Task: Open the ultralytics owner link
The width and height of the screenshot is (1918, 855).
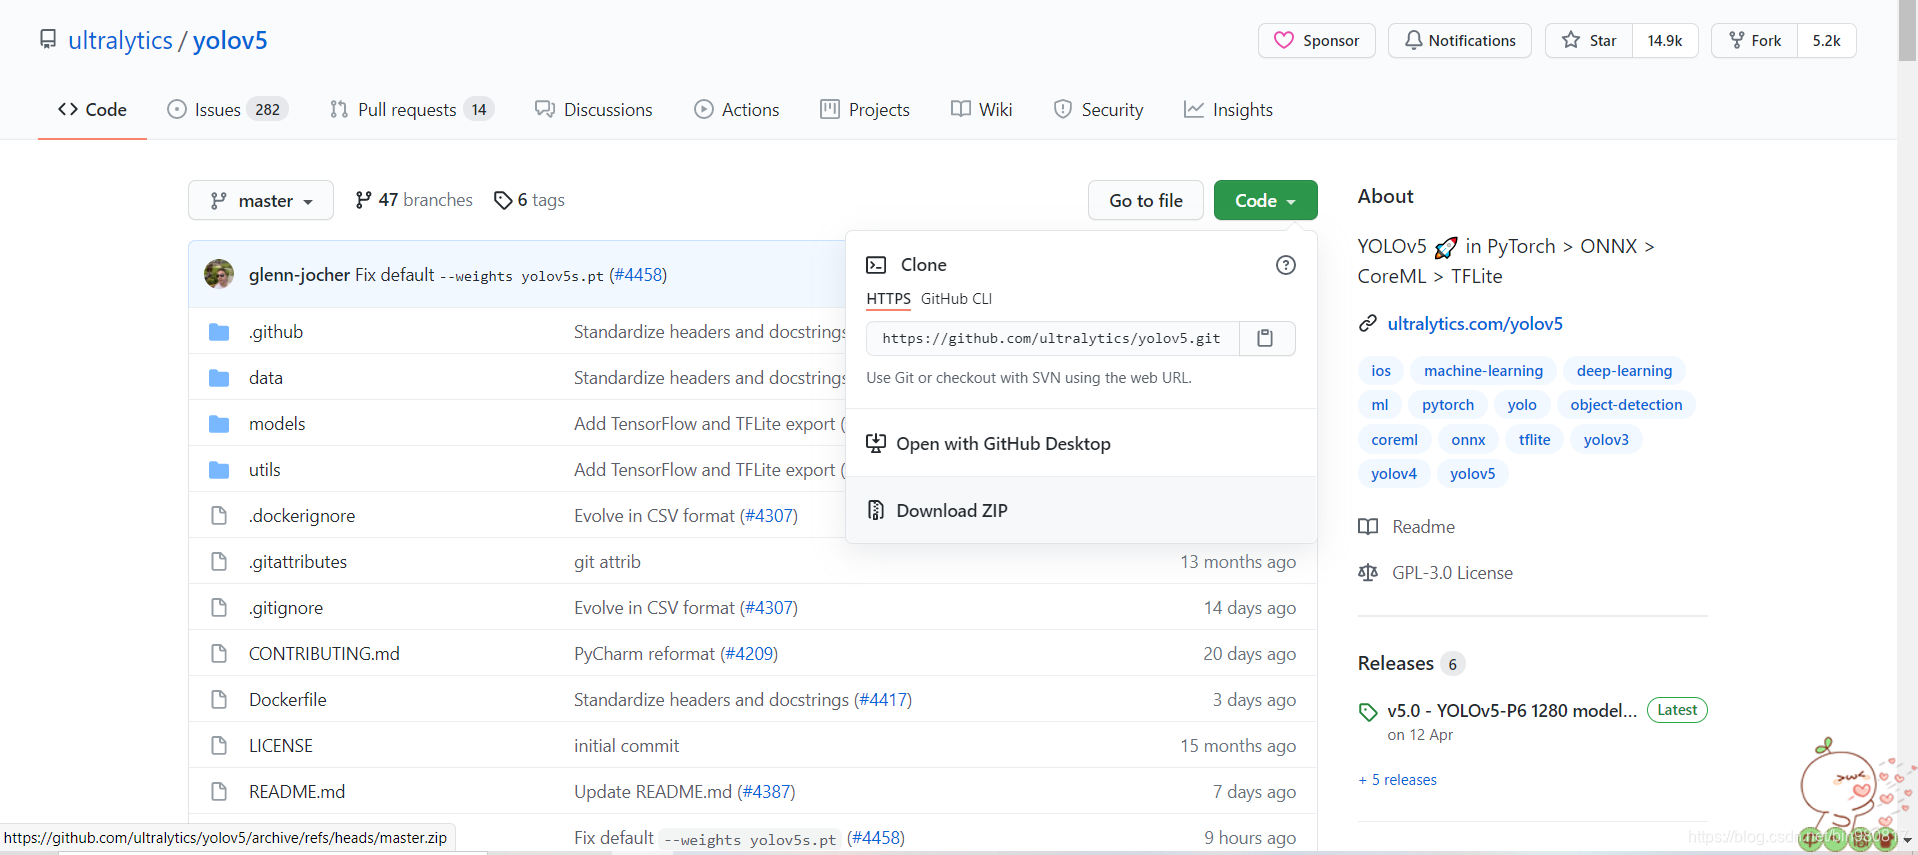Action: pos(120,40)
